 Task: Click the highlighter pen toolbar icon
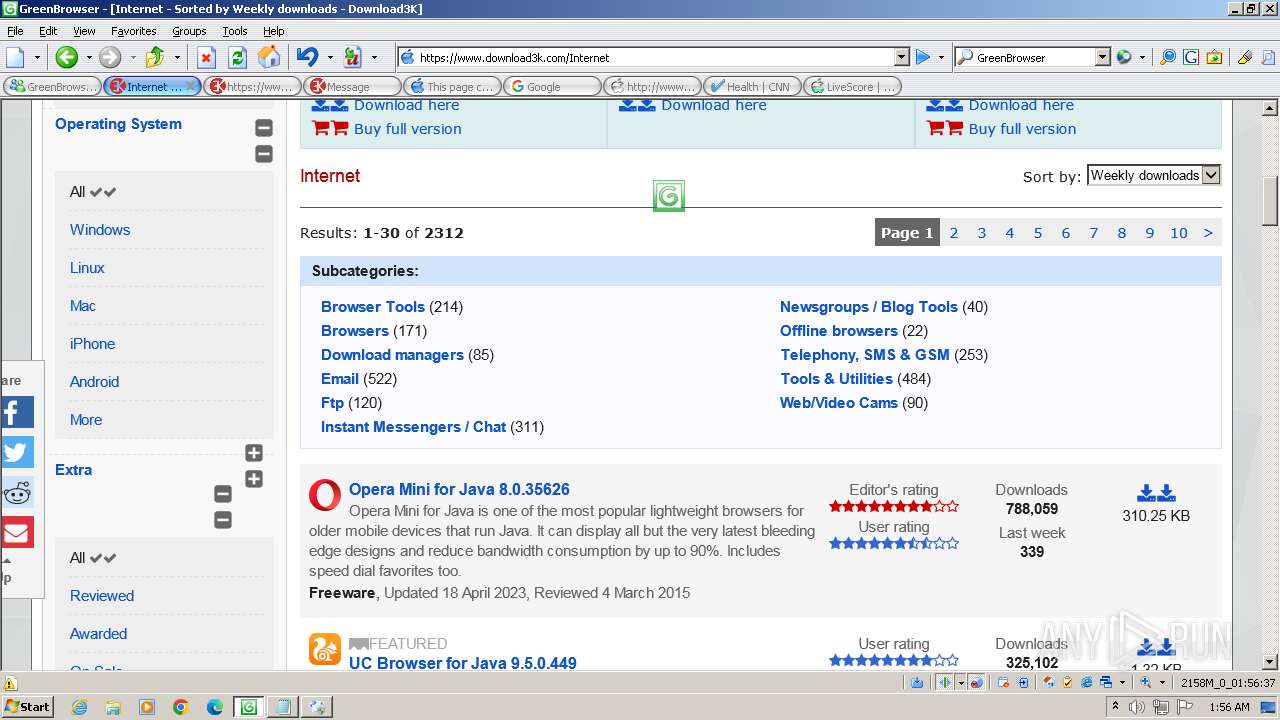(1245, 57)
